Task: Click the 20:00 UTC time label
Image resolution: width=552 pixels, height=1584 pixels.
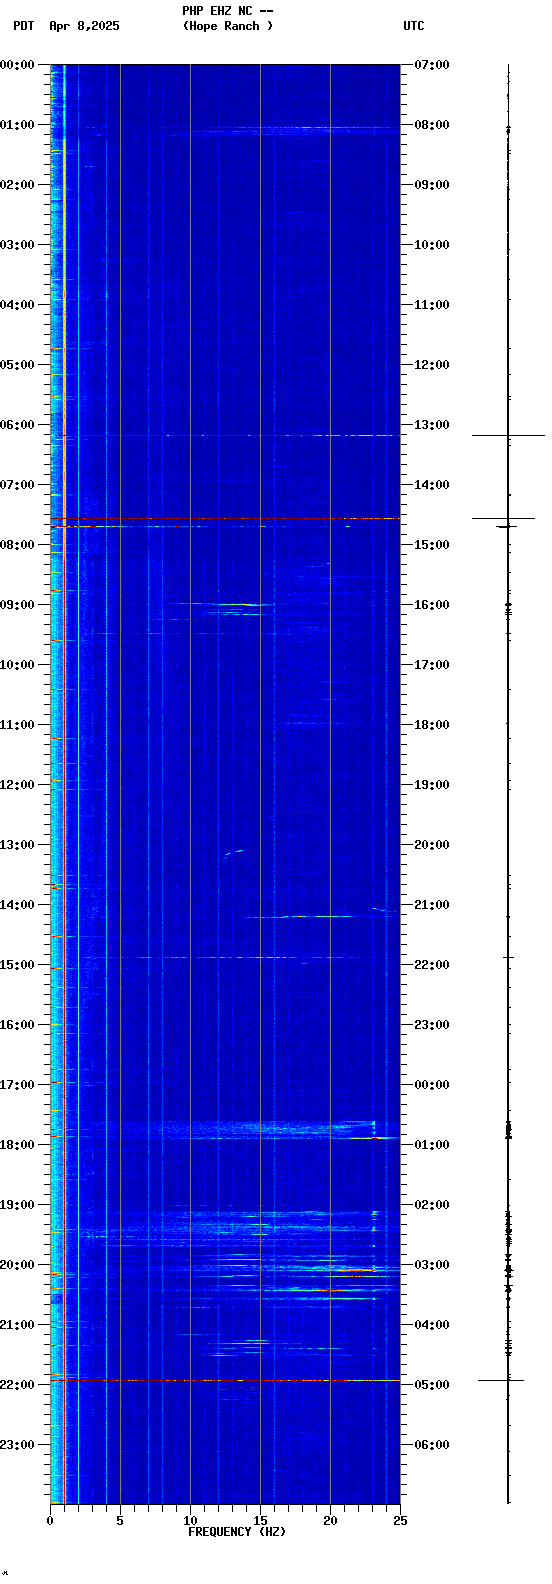Action: click(432, 845)
